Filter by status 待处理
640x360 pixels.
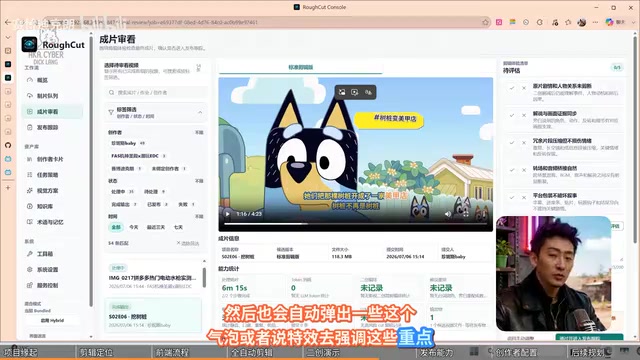point(155,191)
